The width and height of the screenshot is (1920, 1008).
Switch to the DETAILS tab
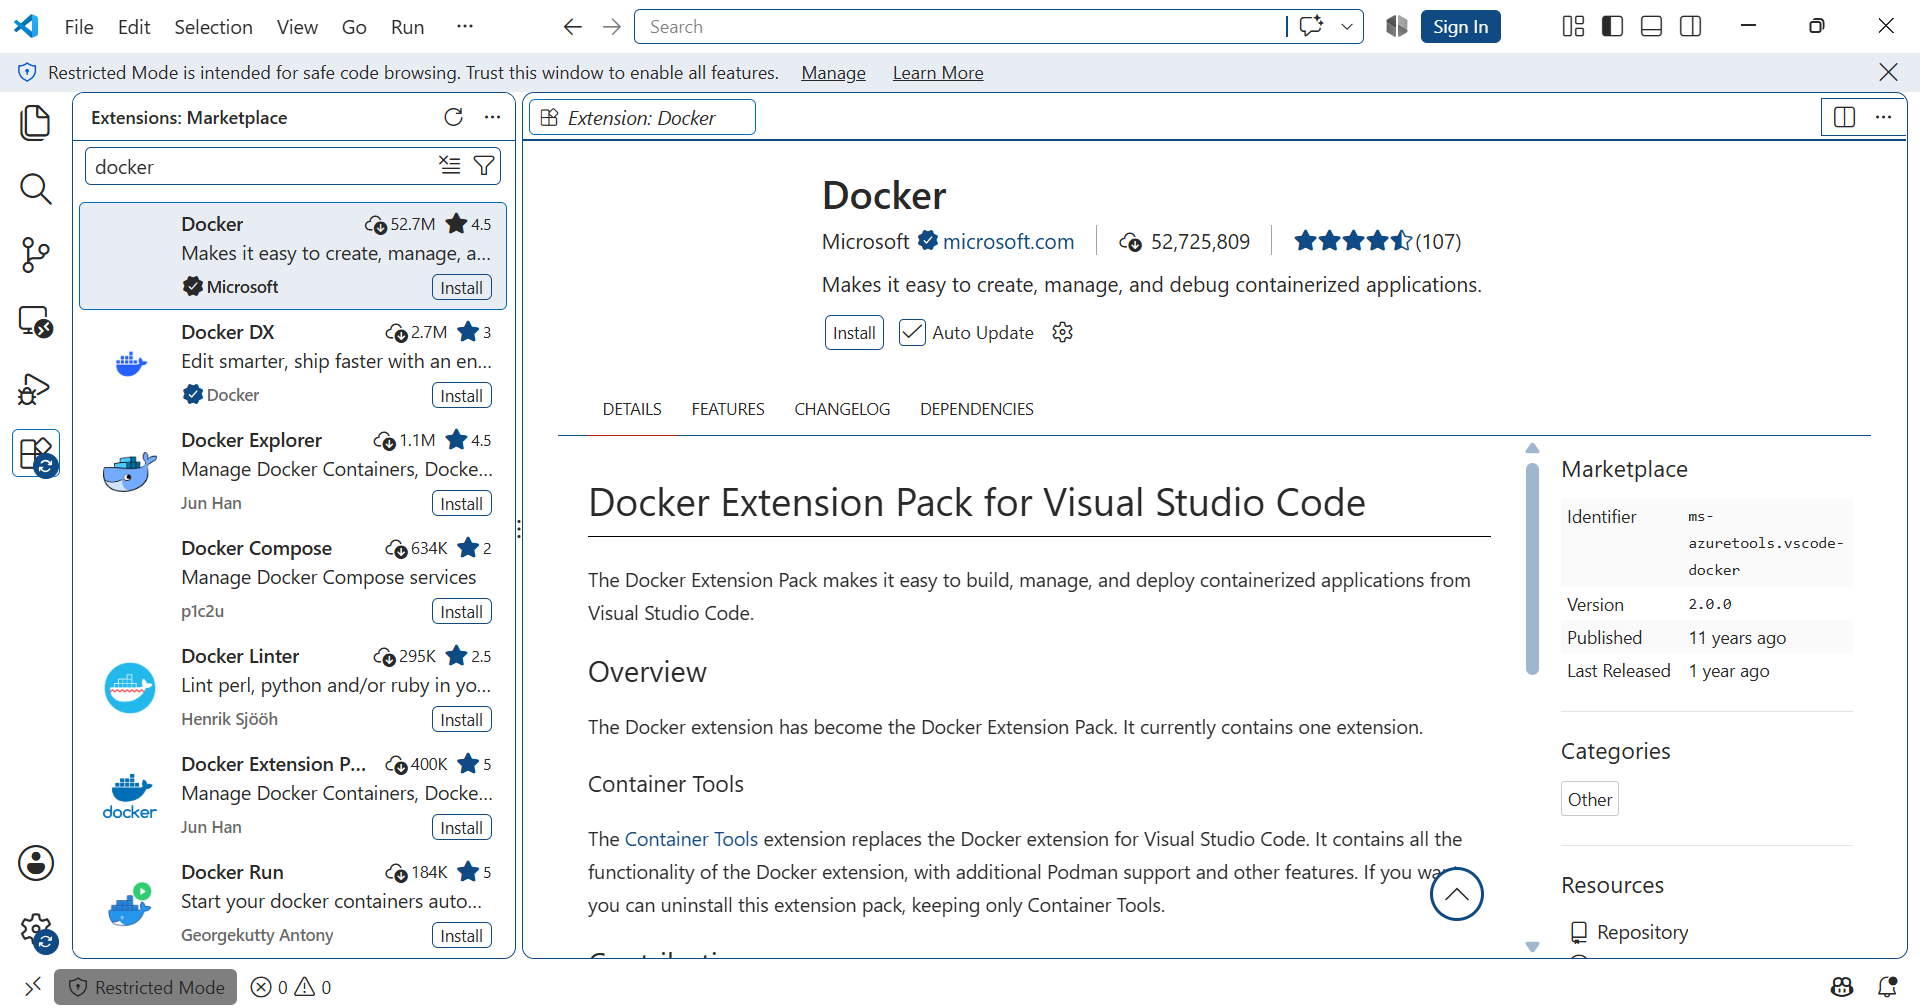point(632,409)
